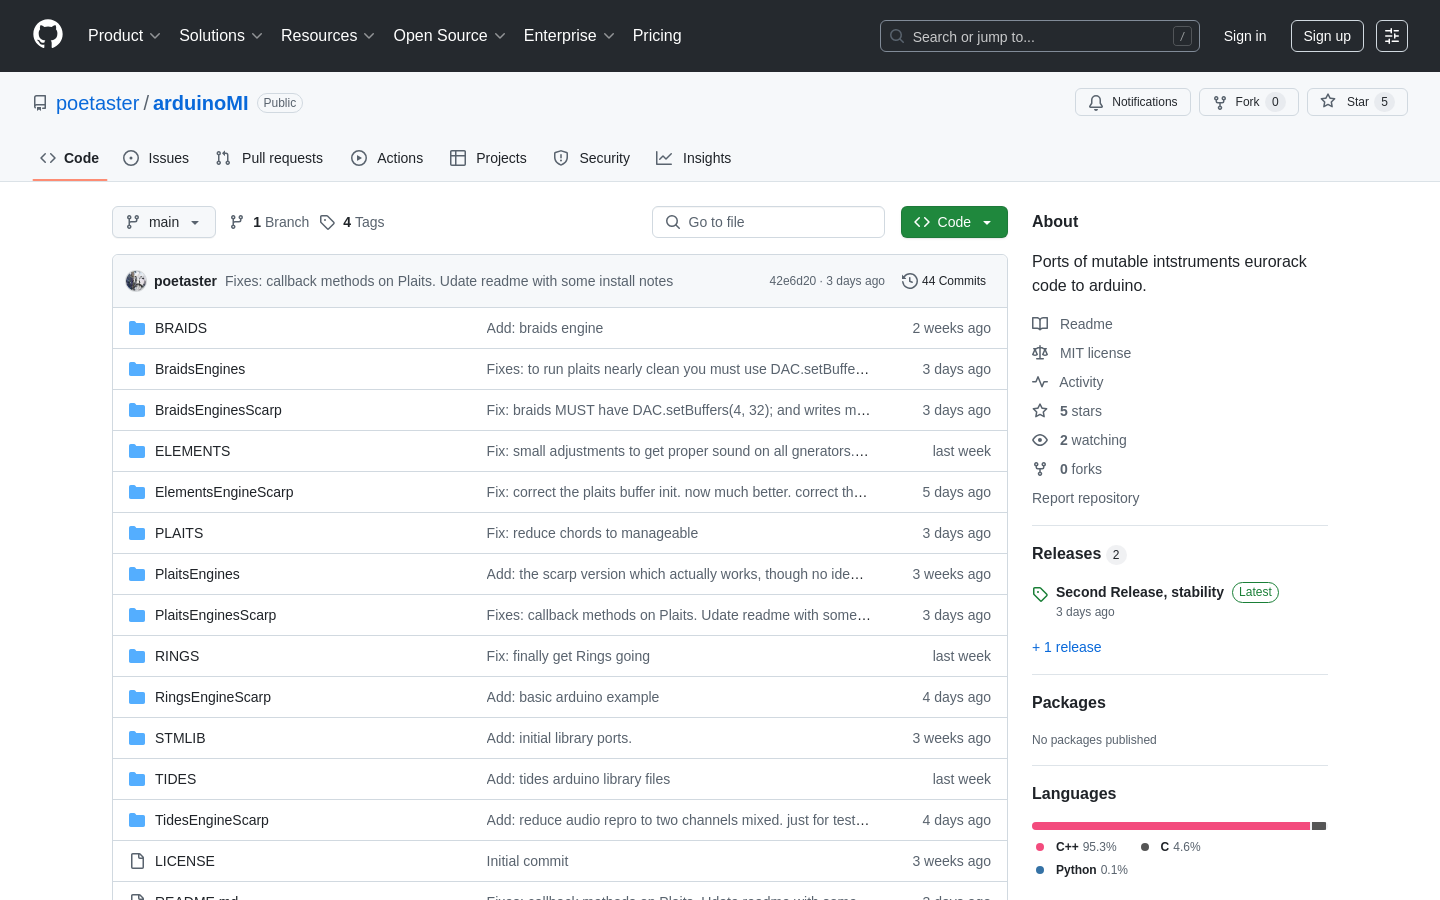Select the RINGS folder icon
Screen dimensions: 1440x900
point(137,656)
